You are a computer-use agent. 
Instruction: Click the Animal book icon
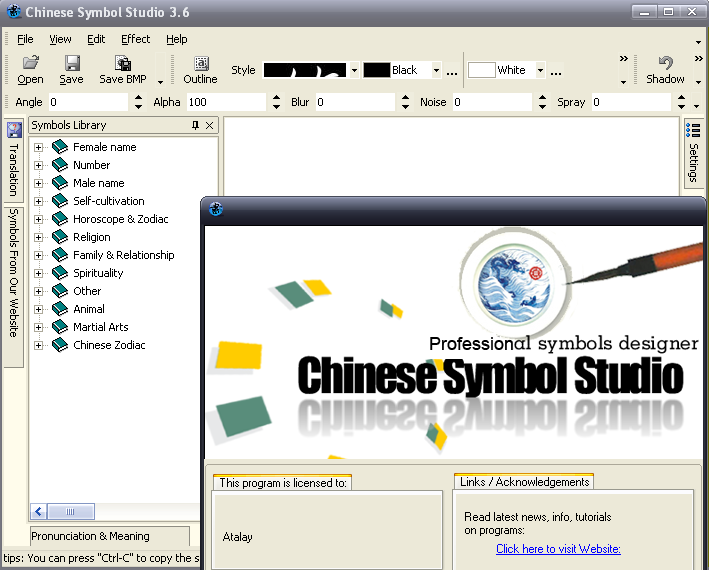click(x=60, y=309)
